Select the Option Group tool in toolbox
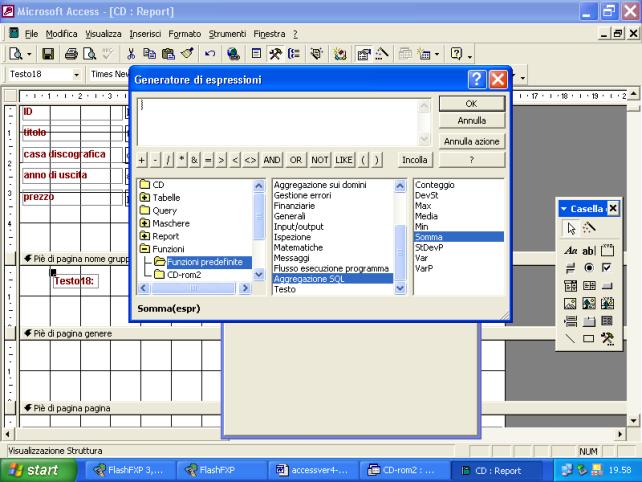Image resolution: width=642 pixels, height=482 pixels. (607, 250)
